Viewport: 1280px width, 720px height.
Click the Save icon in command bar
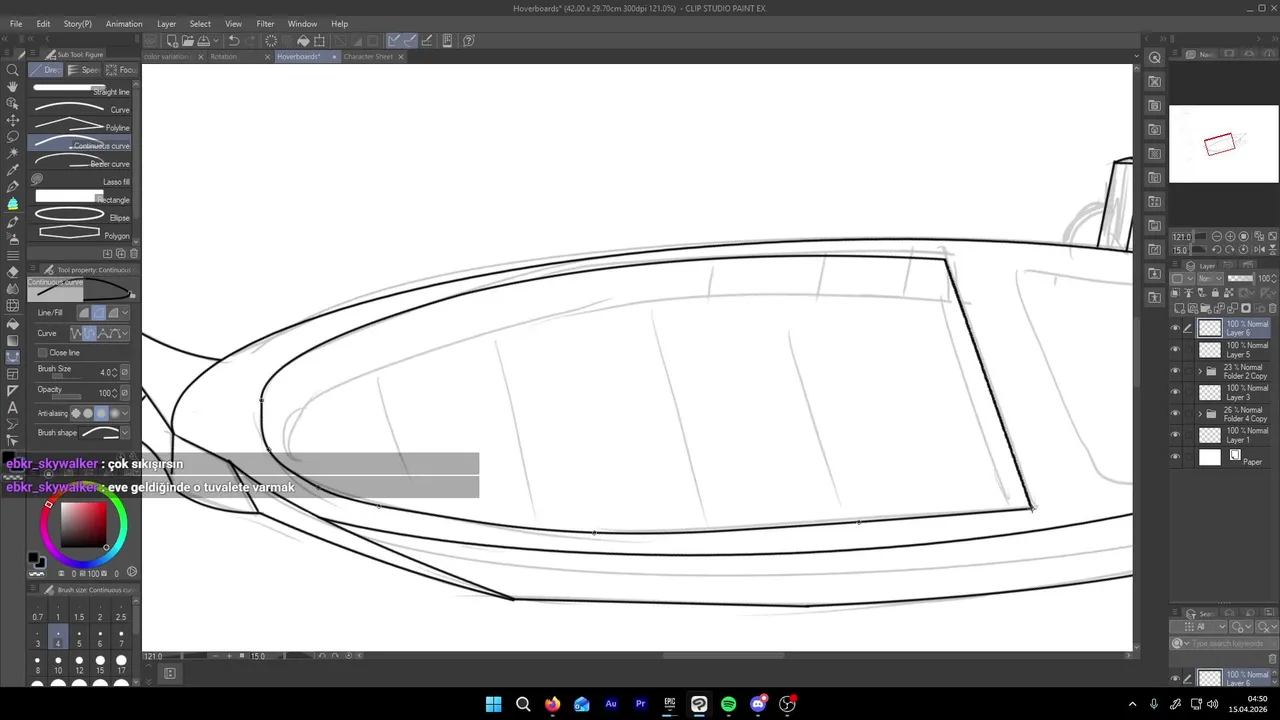(203, 41)
